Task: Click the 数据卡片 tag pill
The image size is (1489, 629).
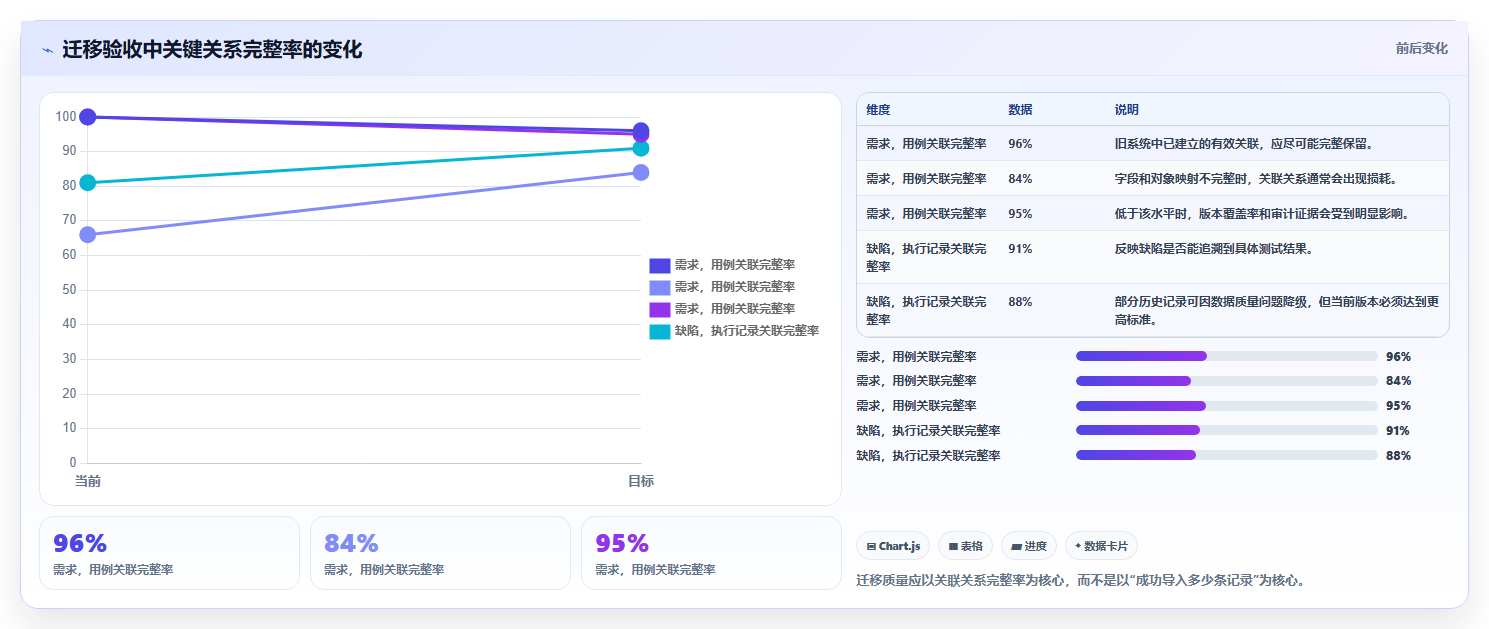Action: pyautogui.click(x=1101, y=546)
